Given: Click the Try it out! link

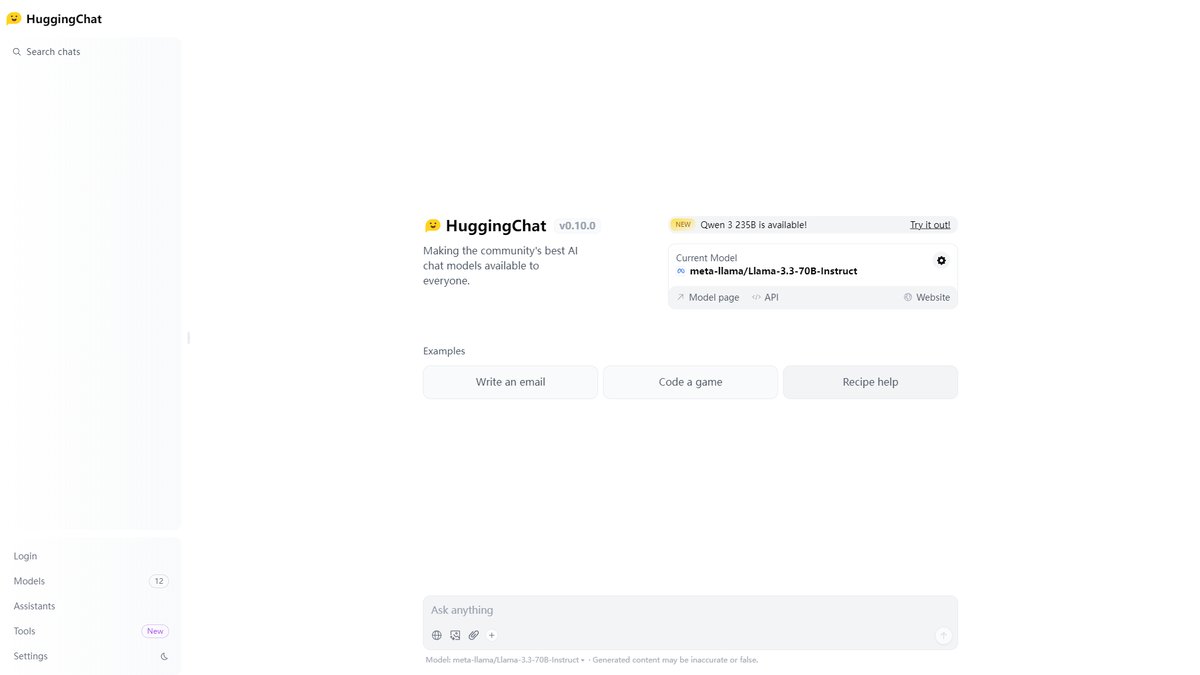Looking at the screenshot, I should click(x=930, y=225).
